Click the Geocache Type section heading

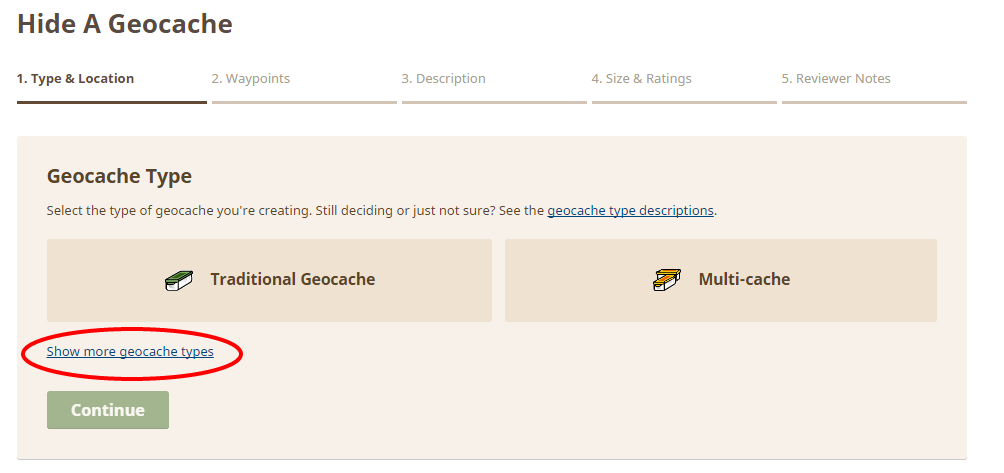(119, 176)
